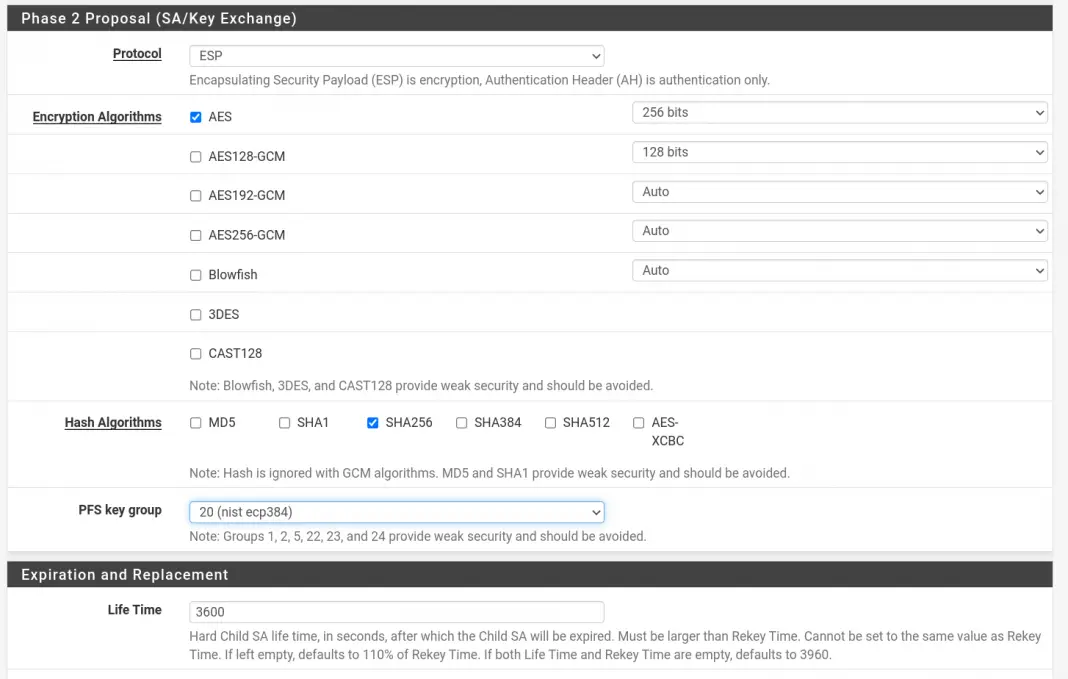Enable the AES-XCBC hash checkbox
Viewport: 1068px width, 679px height.
(x=638, y=422)
